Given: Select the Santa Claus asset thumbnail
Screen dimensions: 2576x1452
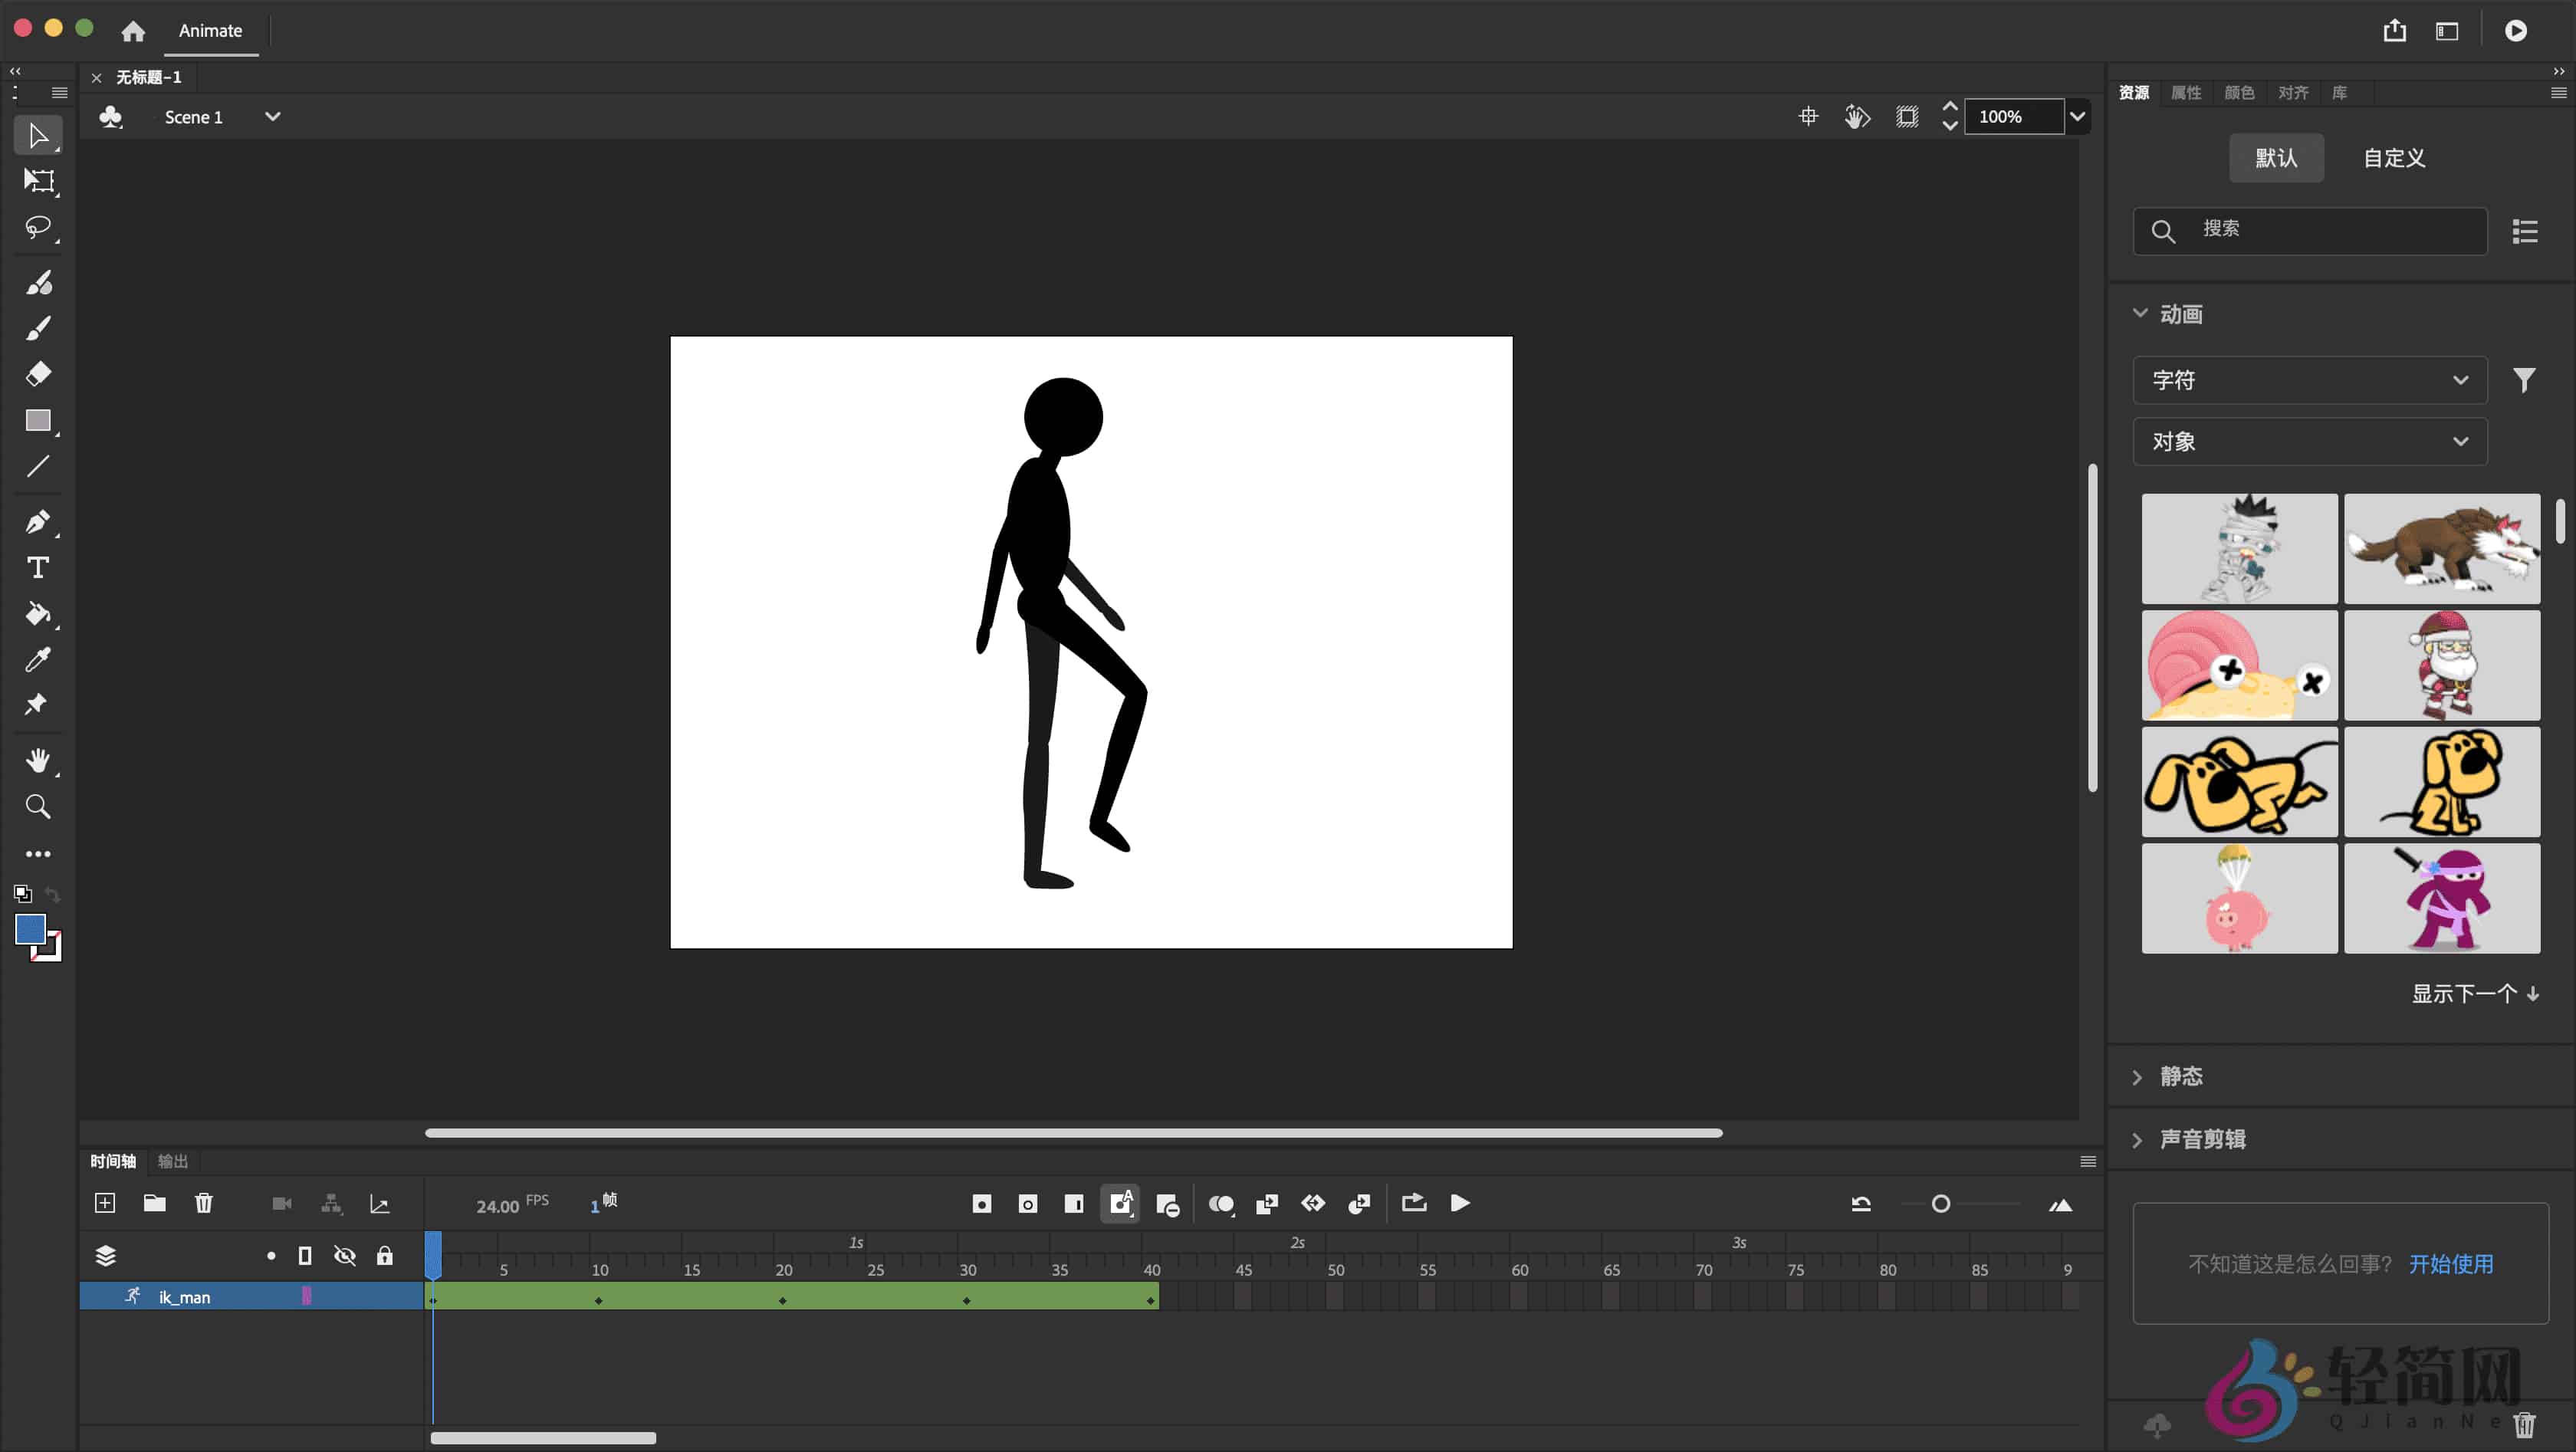Looking at the screenshot, I should (2441, 664).
